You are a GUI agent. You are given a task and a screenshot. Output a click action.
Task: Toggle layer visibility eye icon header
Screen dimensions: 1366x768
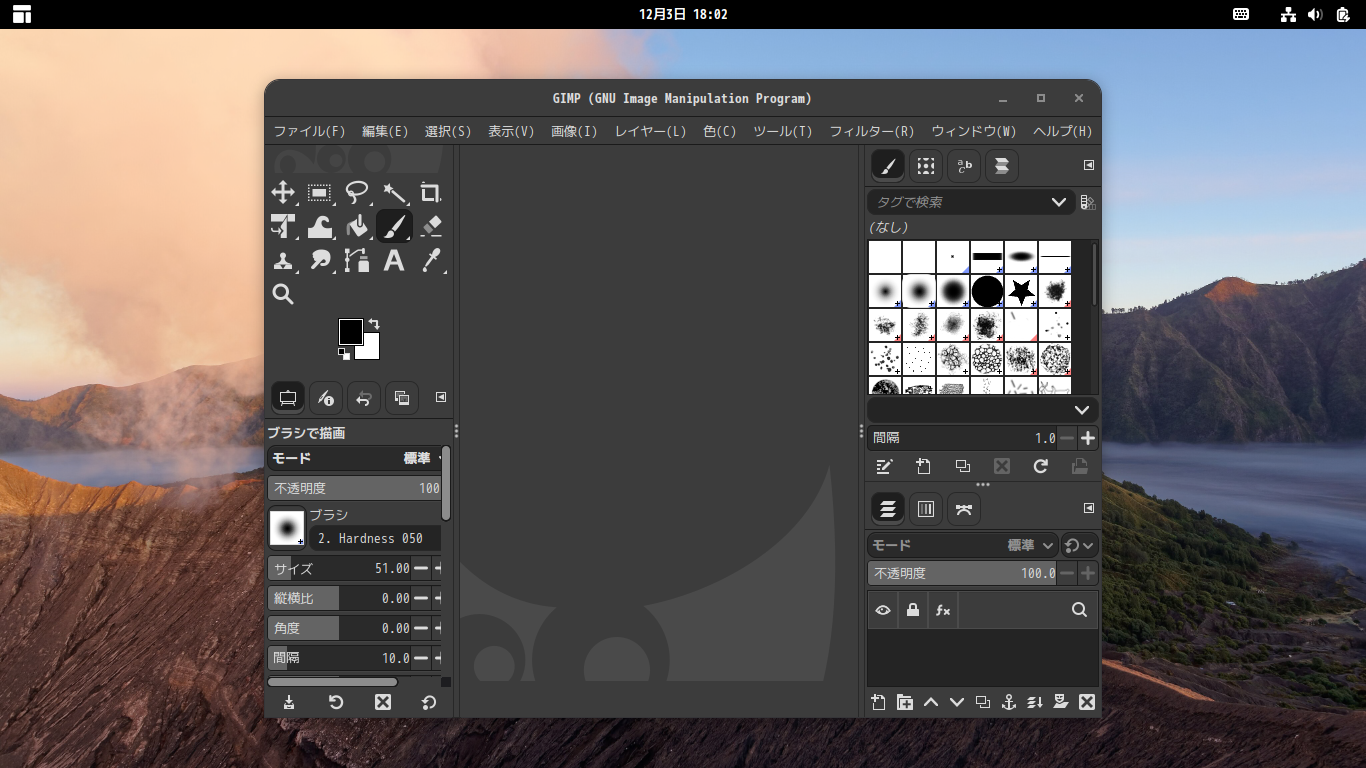click(x=883, y=610)
